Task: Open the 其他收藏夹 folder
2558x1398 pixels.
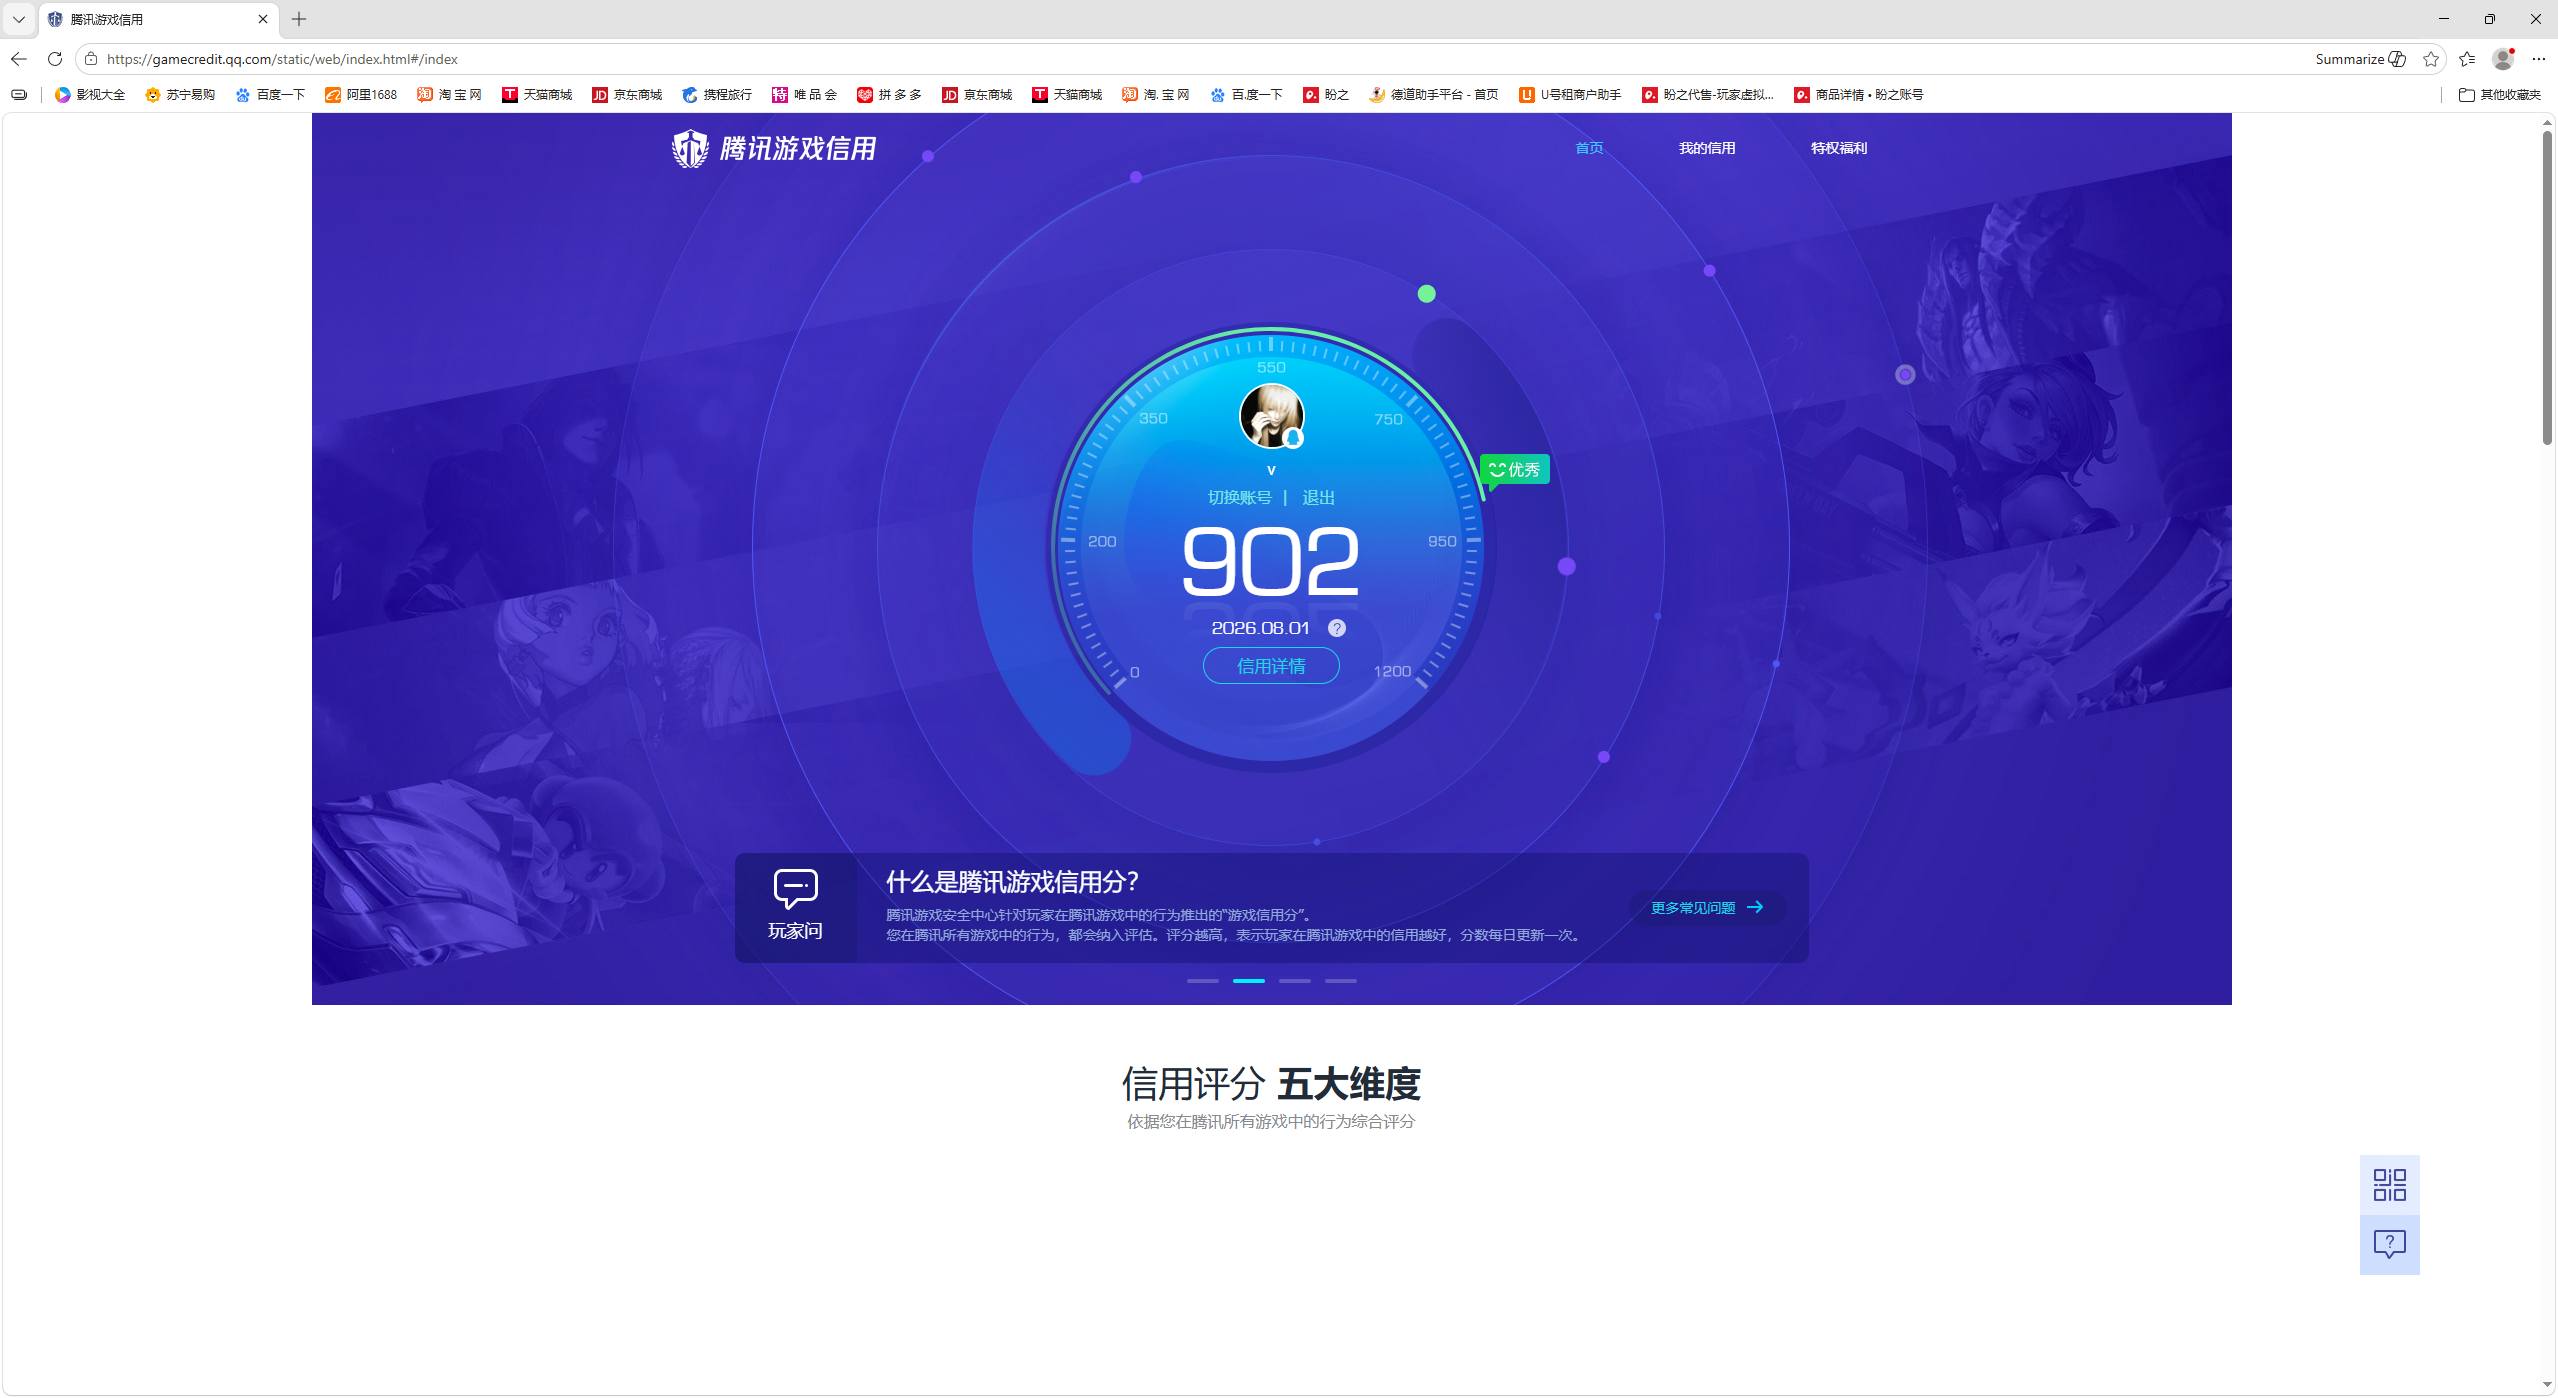Action: pos(2499,95)
